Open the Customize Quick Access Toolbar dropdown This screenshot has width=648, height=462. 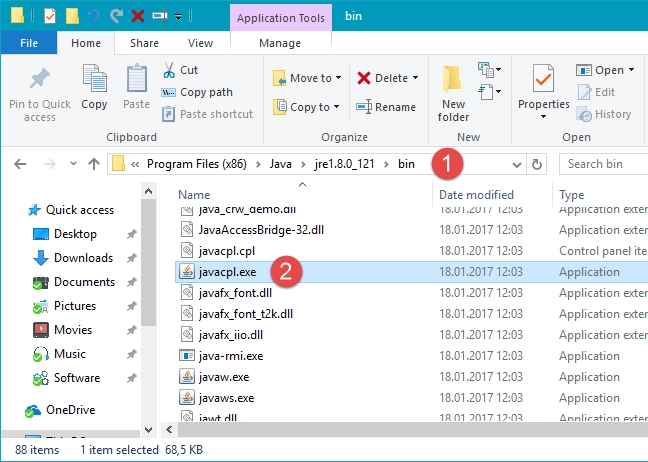point(179,17)
